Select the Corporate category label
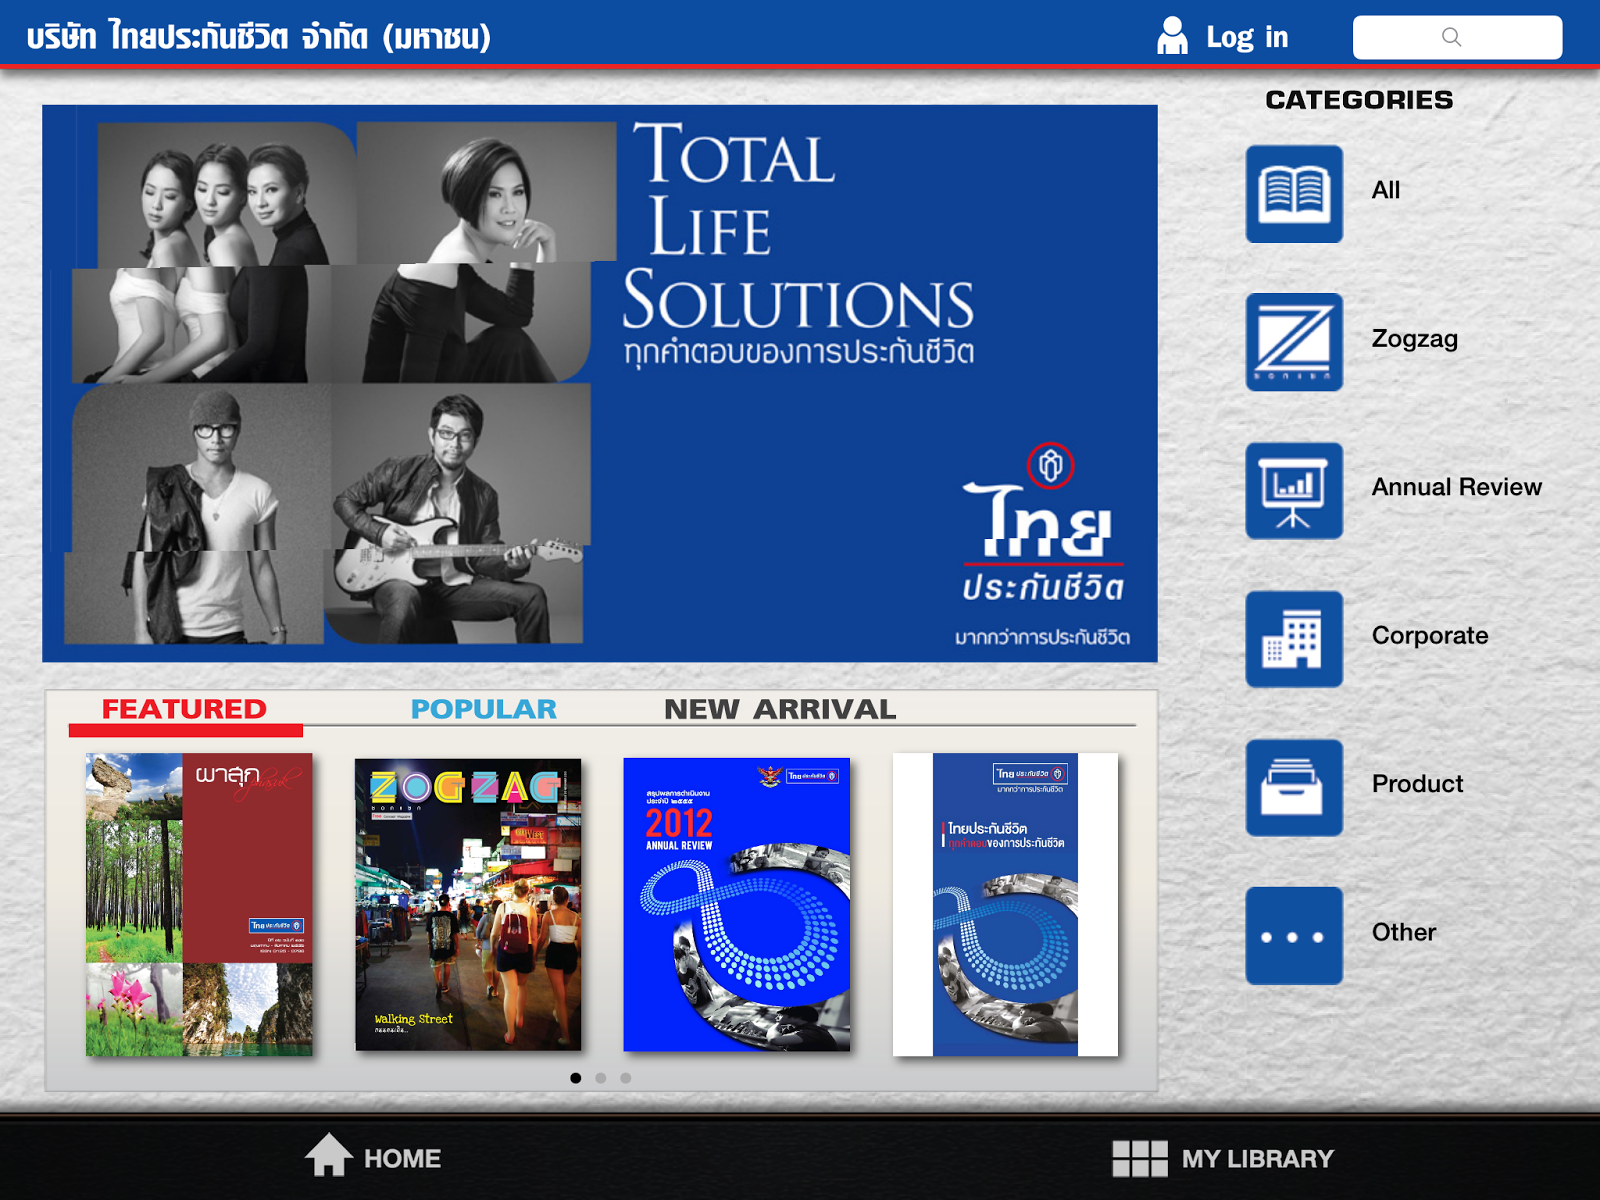The width and height of the screenshot is (1600, 1200). coord(1430,636)
